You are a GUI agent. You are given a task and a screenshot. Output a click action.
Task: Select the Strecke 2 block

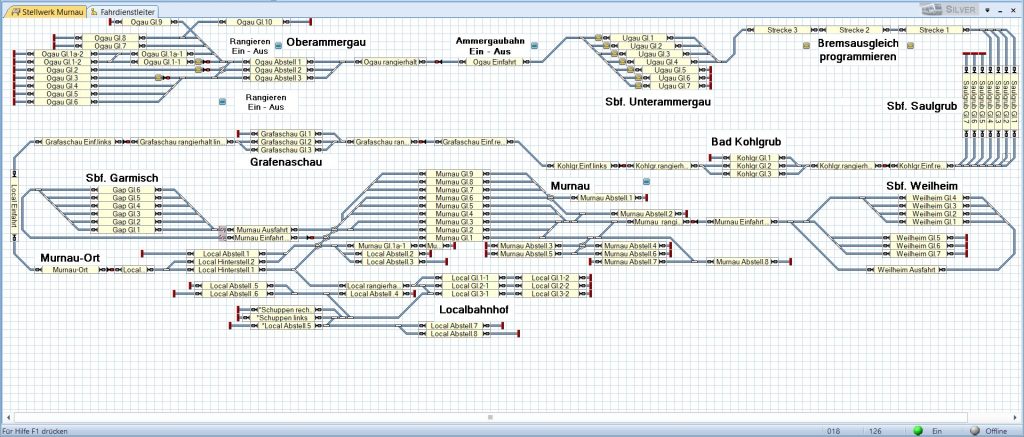point(854,30)
